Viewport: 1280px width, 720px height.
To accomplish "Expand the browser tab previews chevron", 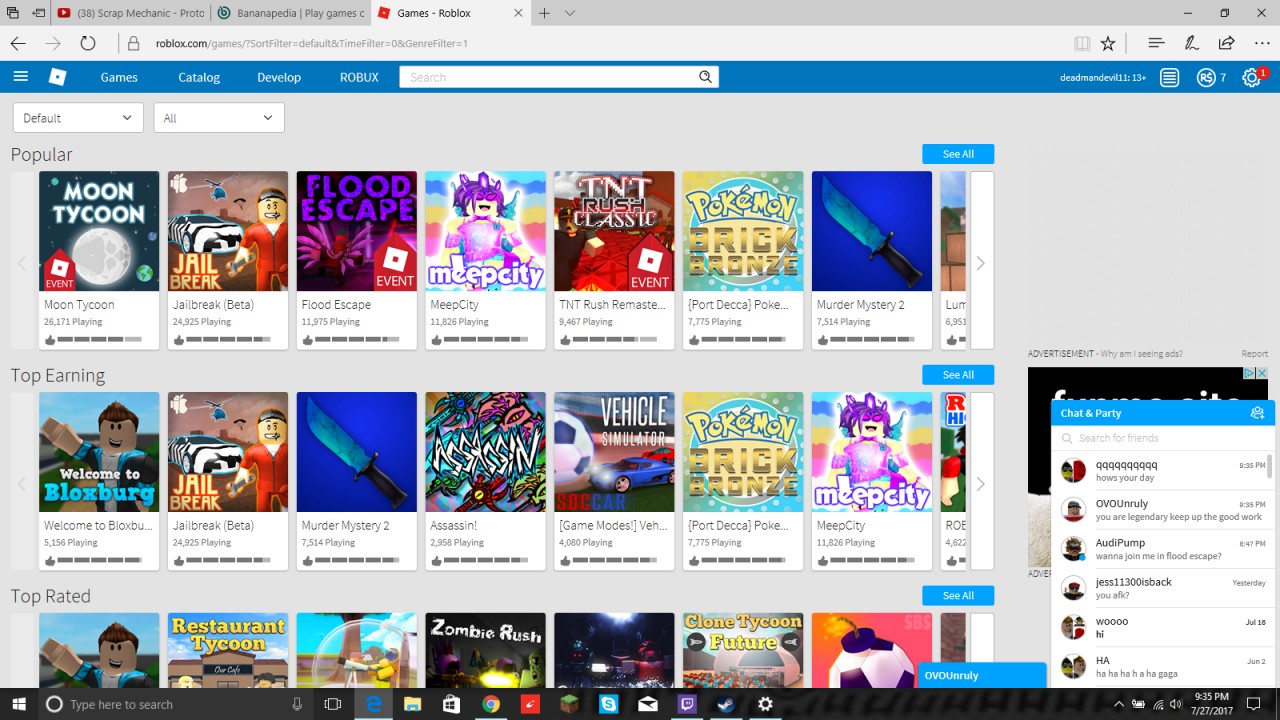I will (x=570, y=13).
